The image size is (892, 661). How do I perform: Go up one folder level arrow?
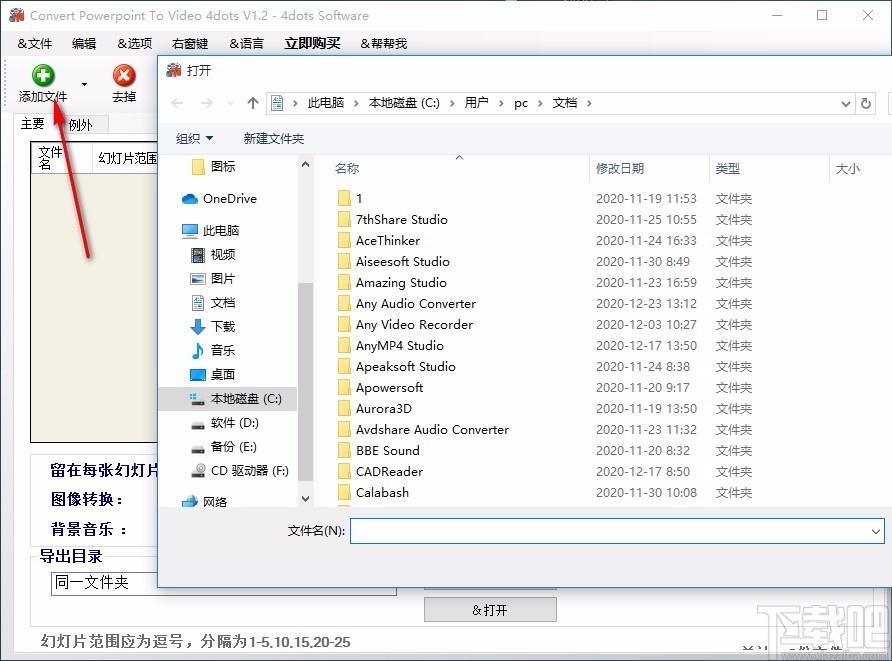tap(253, 103)
